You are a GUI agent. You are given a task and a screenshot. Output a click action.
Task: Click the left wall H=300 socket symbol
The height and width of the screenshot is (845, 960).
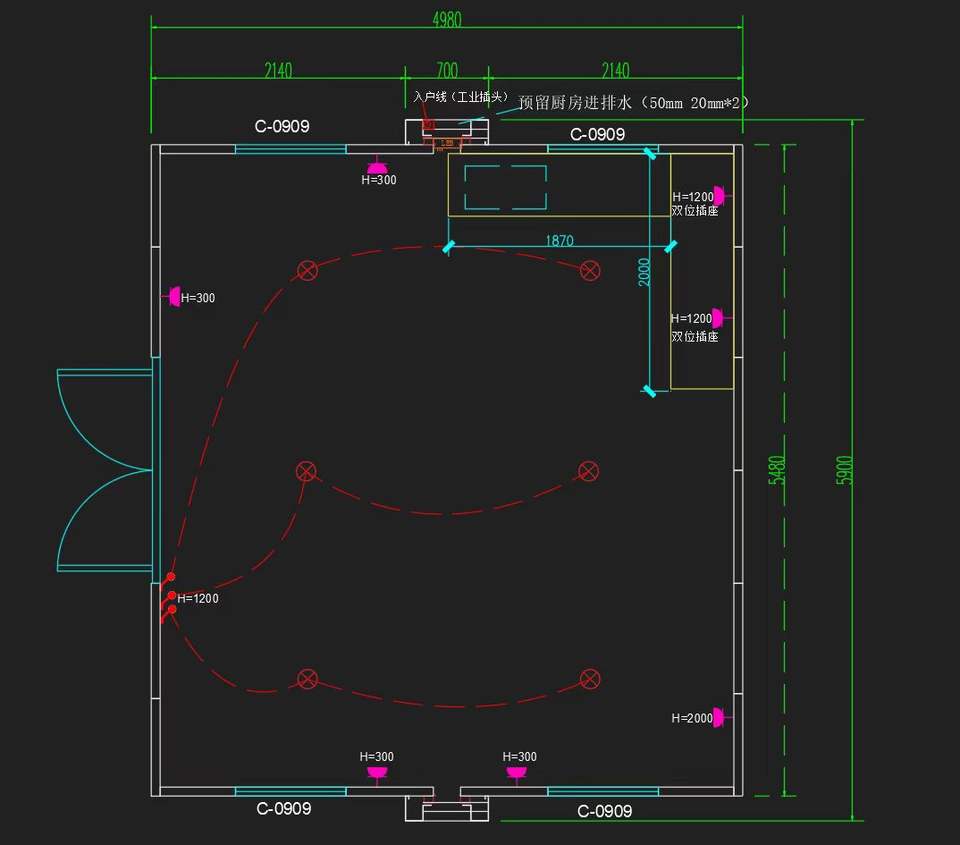pyautogui.click(x=173, y=297)
